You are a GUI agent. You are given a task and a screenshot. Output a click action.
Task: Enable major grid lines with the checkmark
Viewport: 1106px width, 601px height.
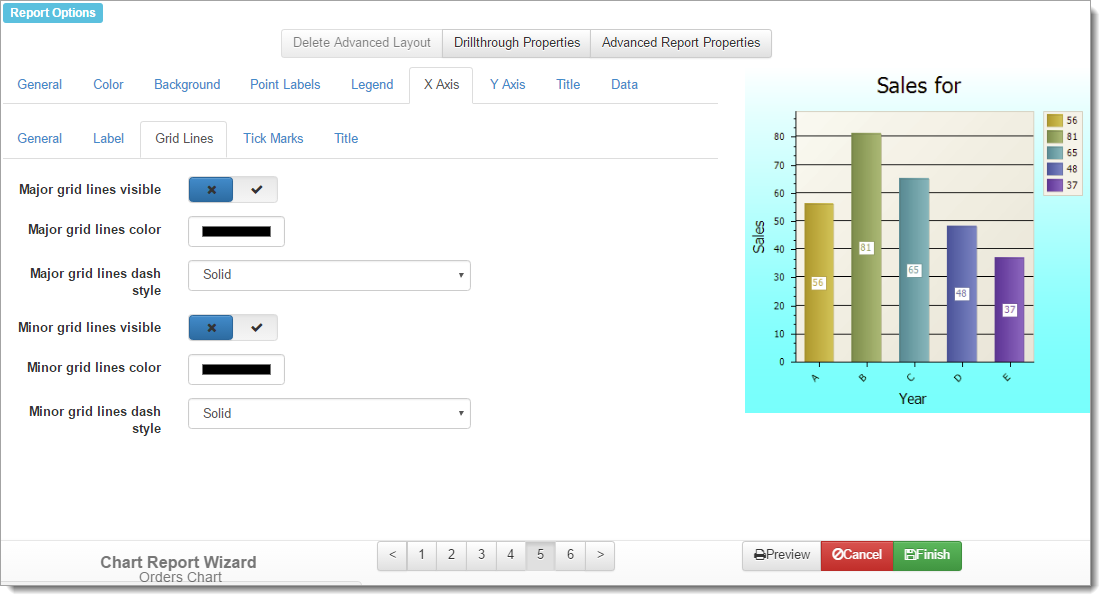click(256, 190)
